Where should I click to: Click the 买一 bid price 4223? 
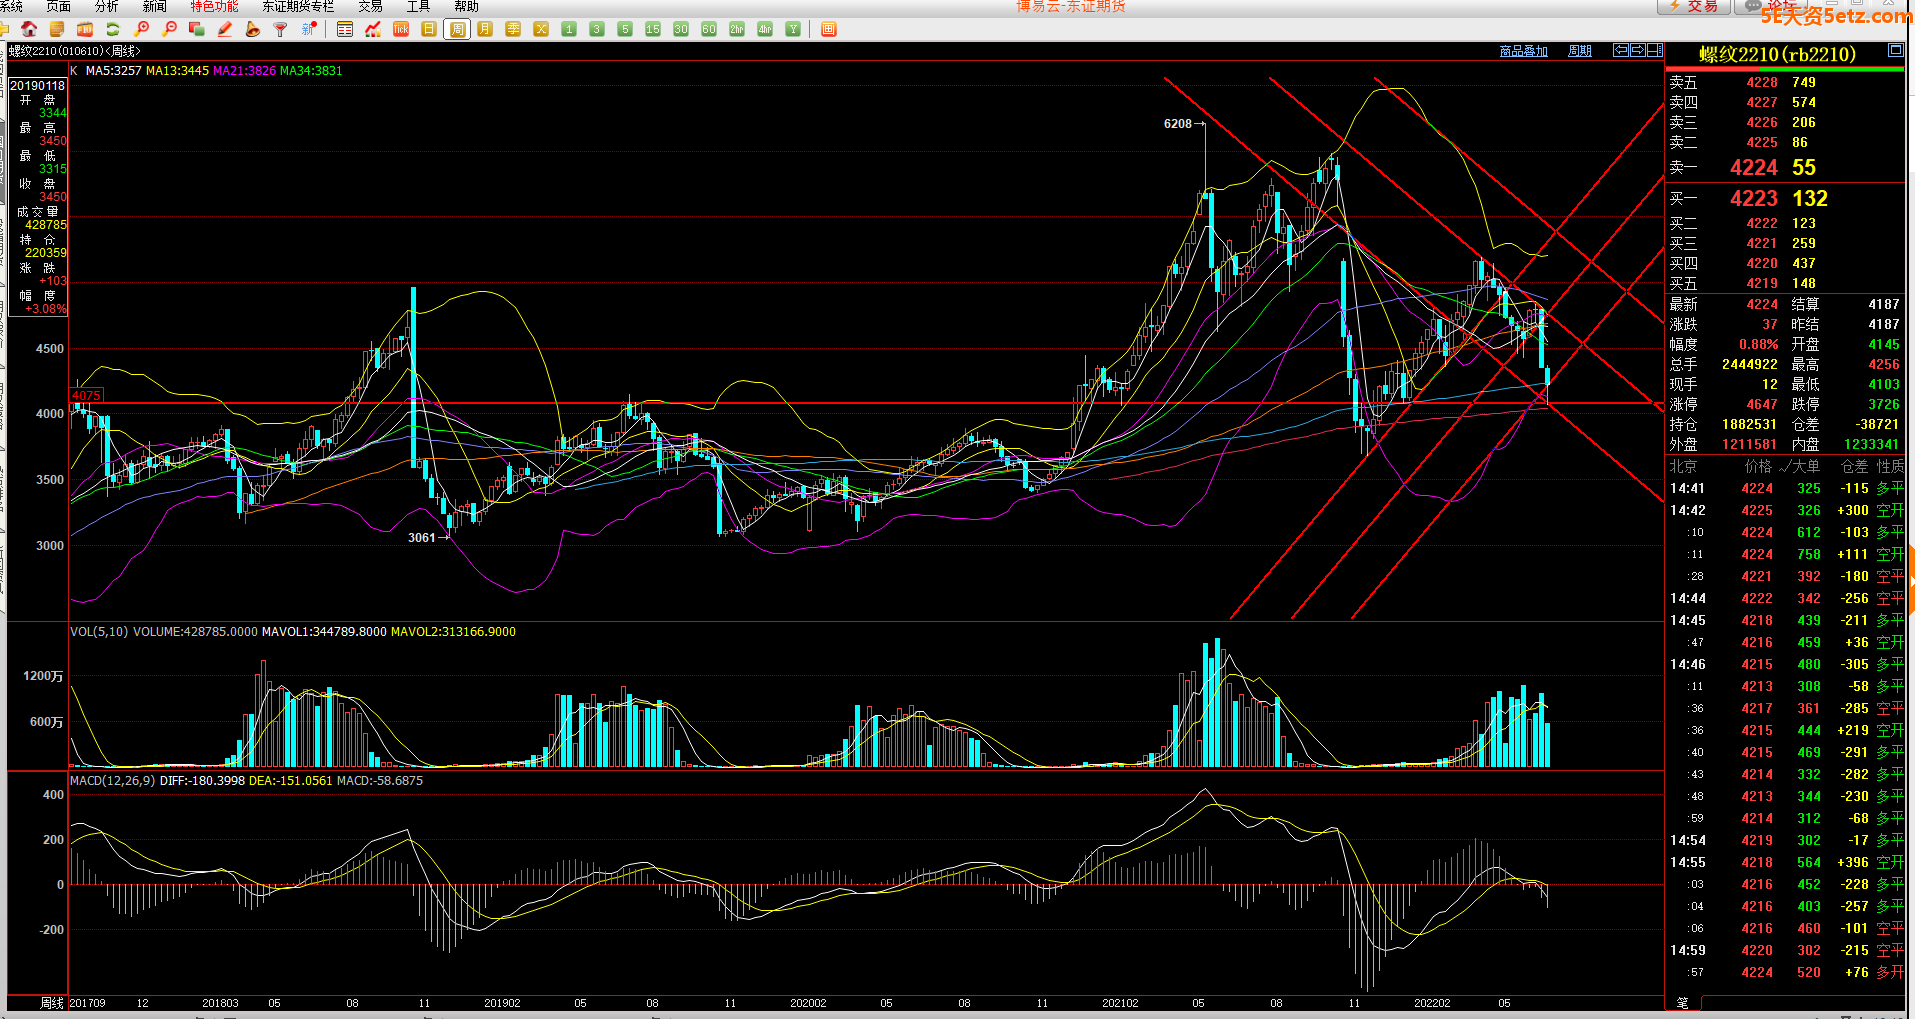1754,199
